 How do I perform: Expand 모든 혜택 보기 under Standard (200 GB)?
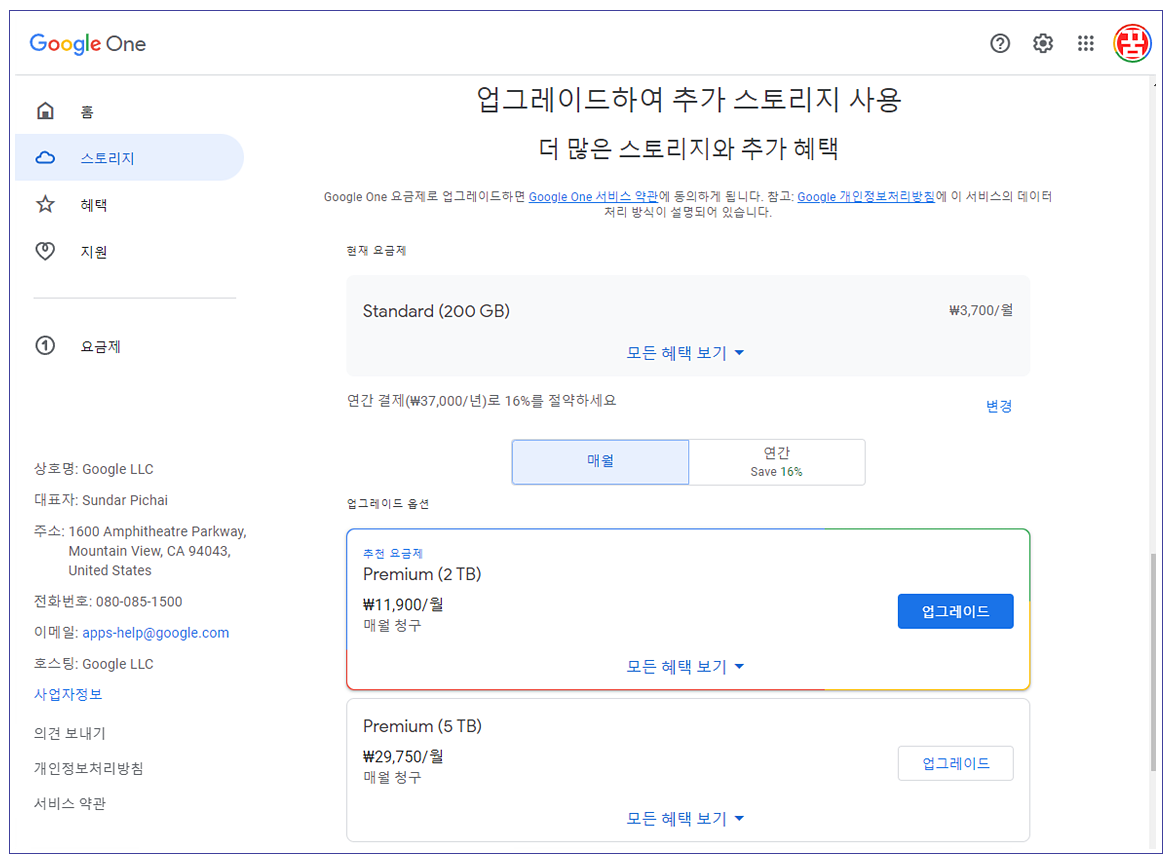click(685, 352)
